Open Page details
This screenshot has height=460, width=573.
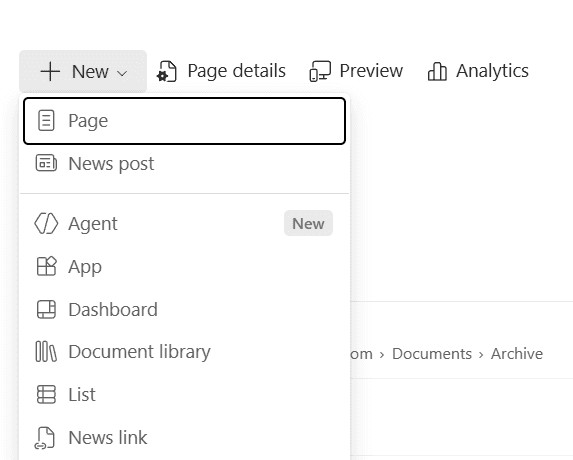pos(221,71)
